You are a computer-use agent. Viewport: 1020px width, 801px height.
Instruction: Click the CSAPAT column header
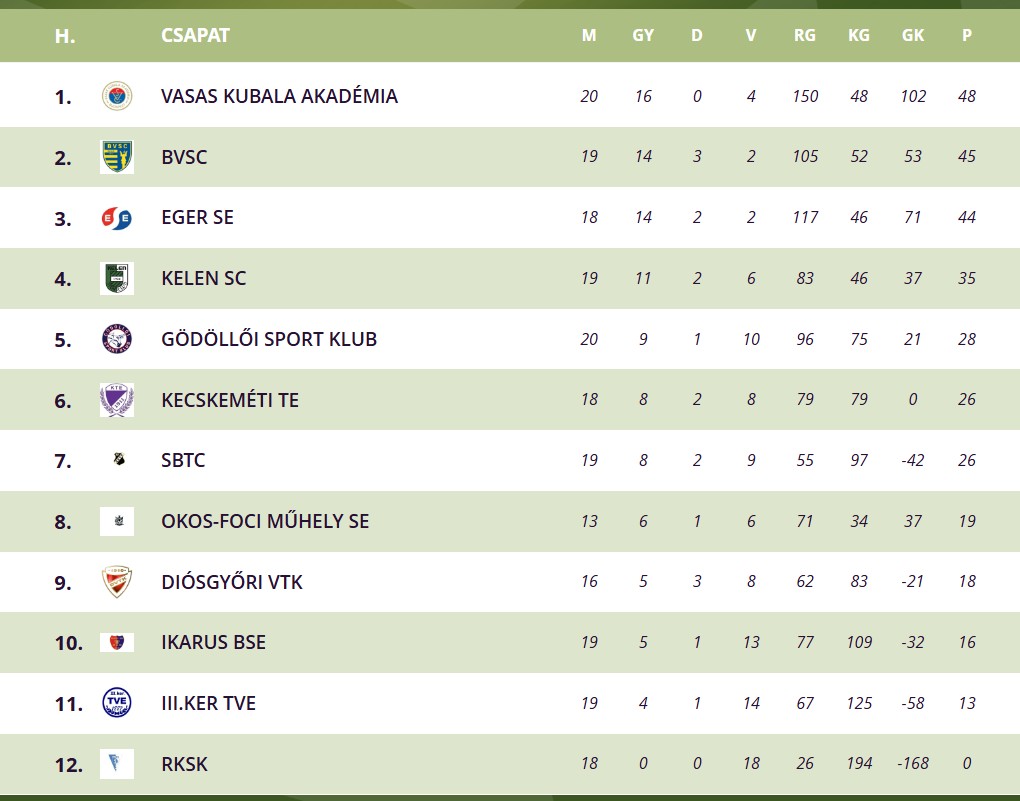(195, 35)
